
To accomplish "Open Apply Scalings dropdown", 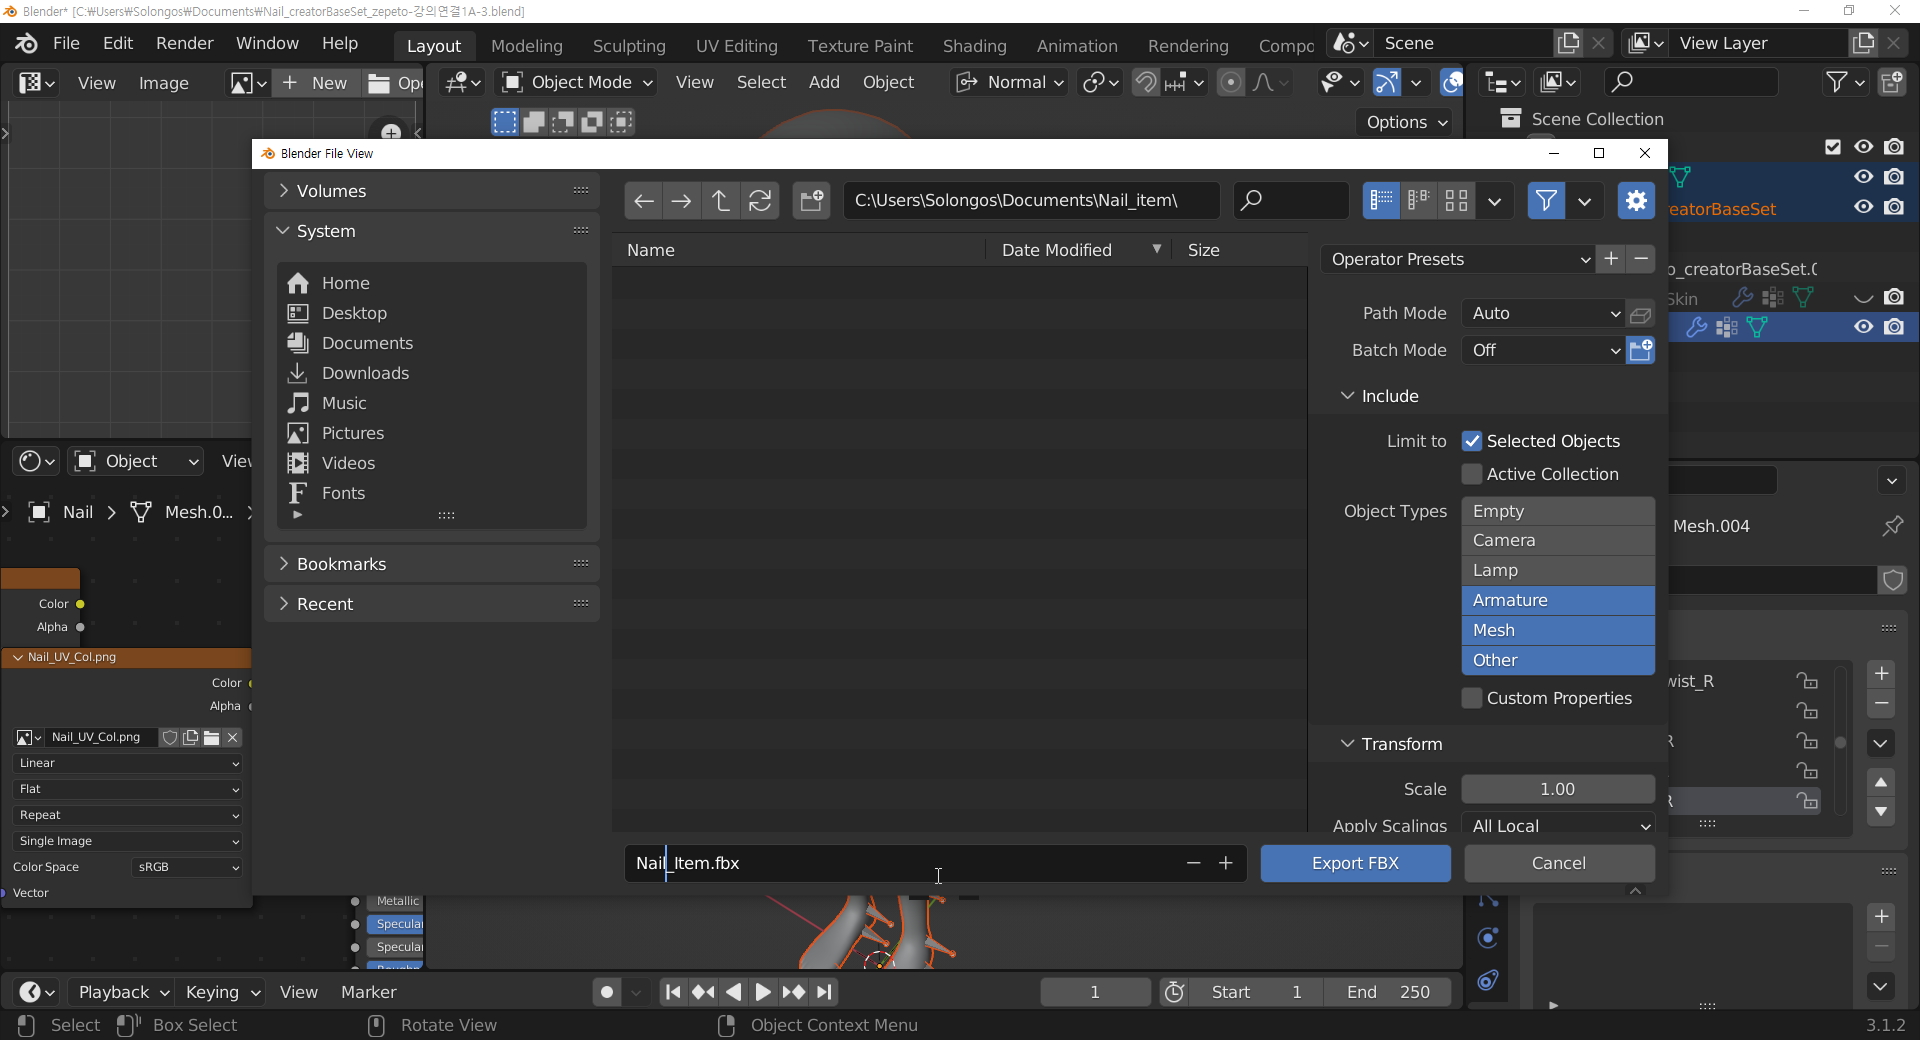I will [1558, 826].
